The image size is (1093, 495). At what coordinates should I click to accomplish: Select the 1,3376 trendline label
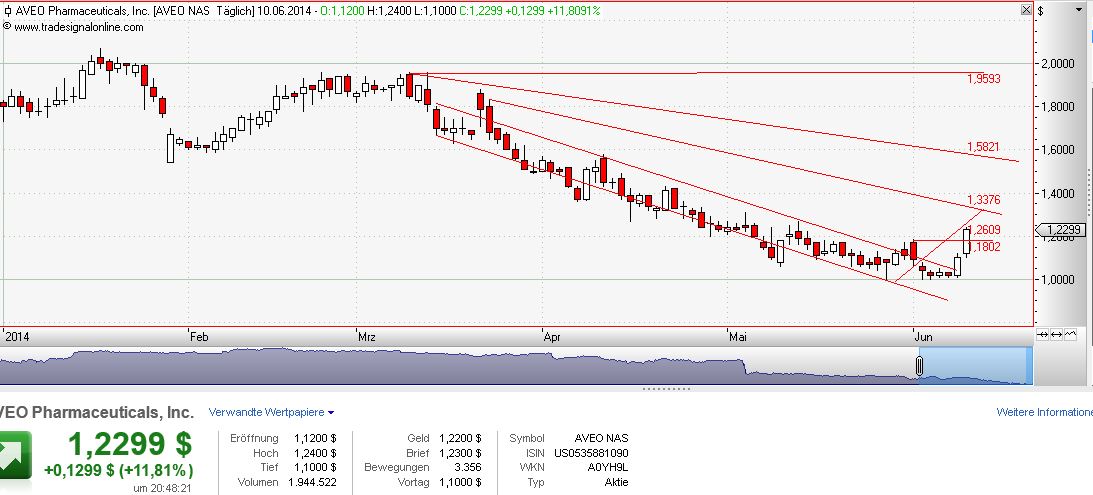coord(984,200)
